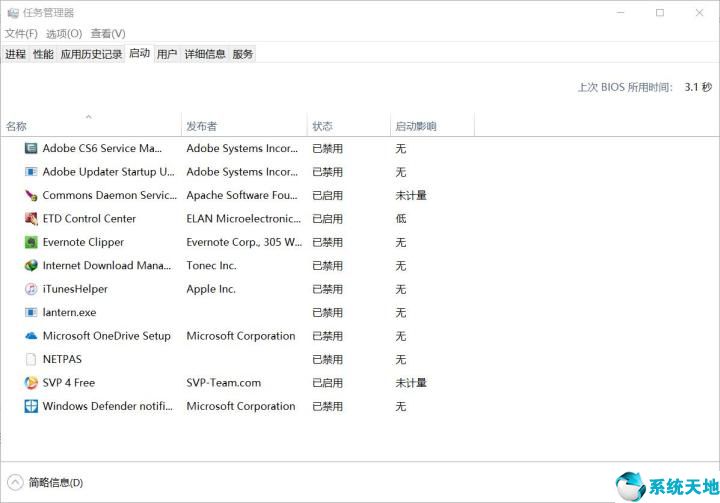Select the Adobe CS6 Service Ma... row name
This screenshot has width=720, height=503.
pyautogui.click(x=102, y=148)
